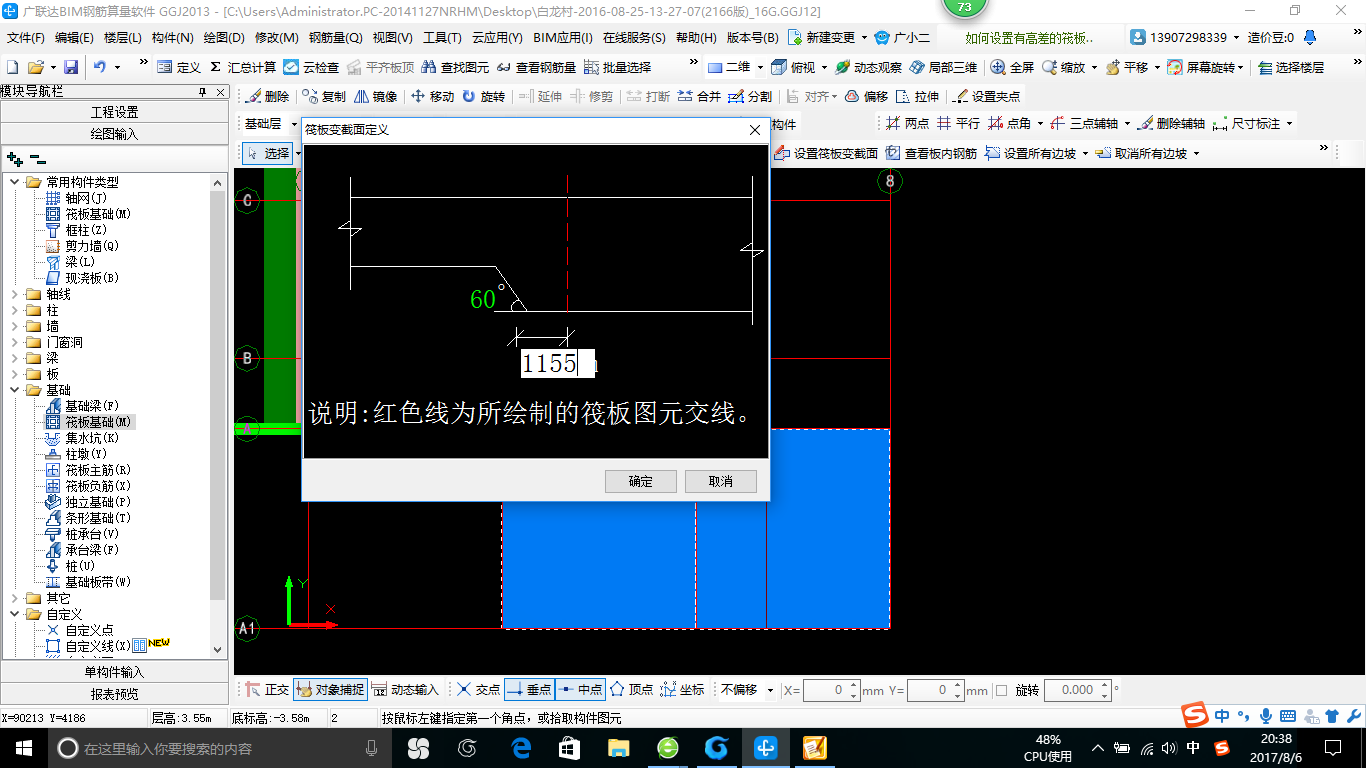Click 设置夹点 set grip tool
This screenshot has height=768, width=1366.
click(x=986, y=97)
